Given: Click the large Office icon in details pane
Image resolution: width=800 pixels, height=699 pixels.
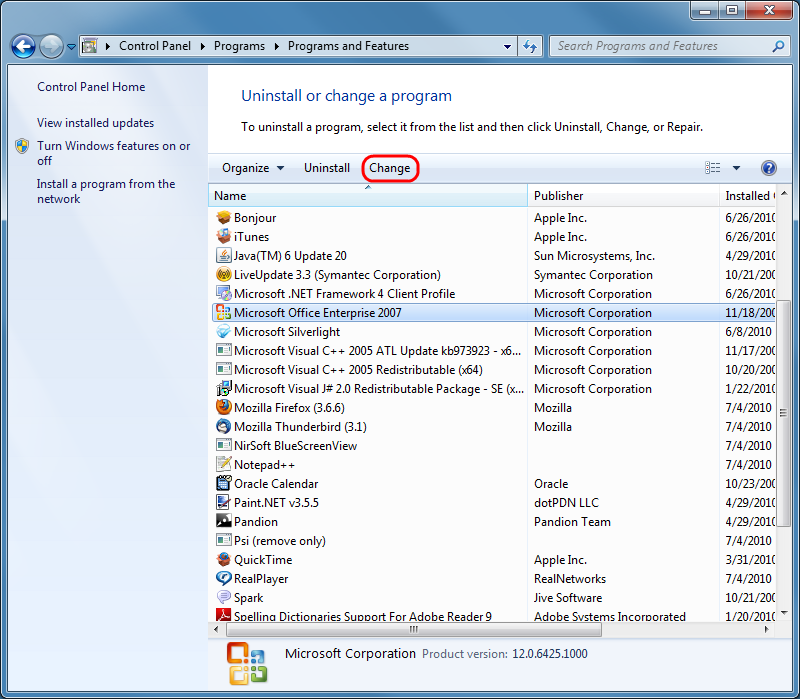Looking at the screenshot, I should [x=247, y=663].
